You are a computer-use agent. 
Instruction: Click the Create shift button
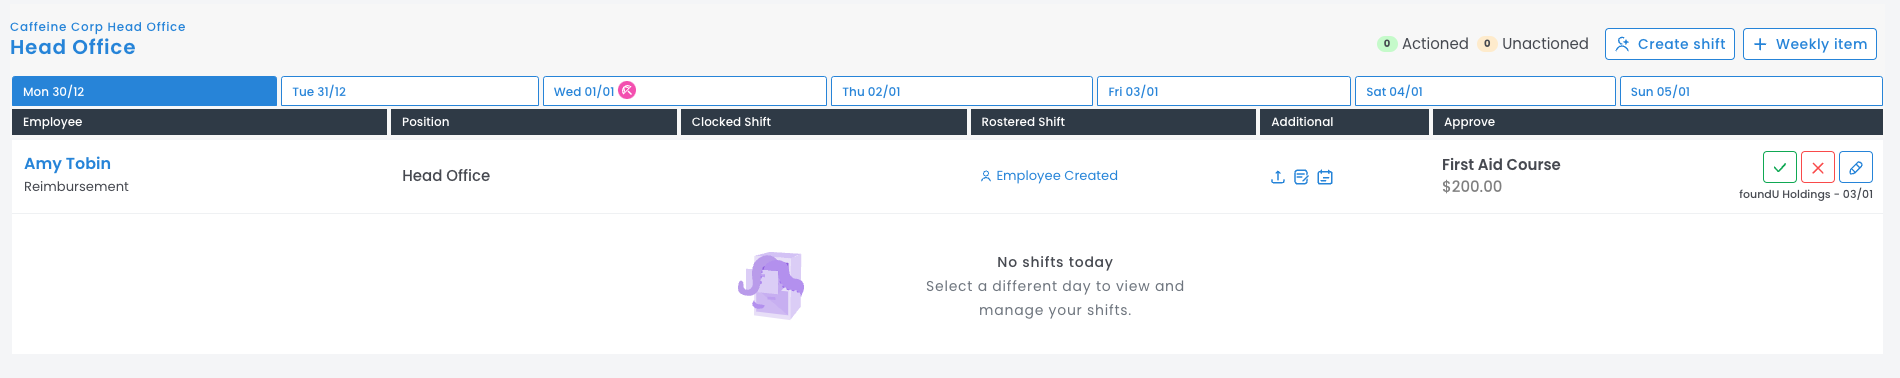point(1670,44)
